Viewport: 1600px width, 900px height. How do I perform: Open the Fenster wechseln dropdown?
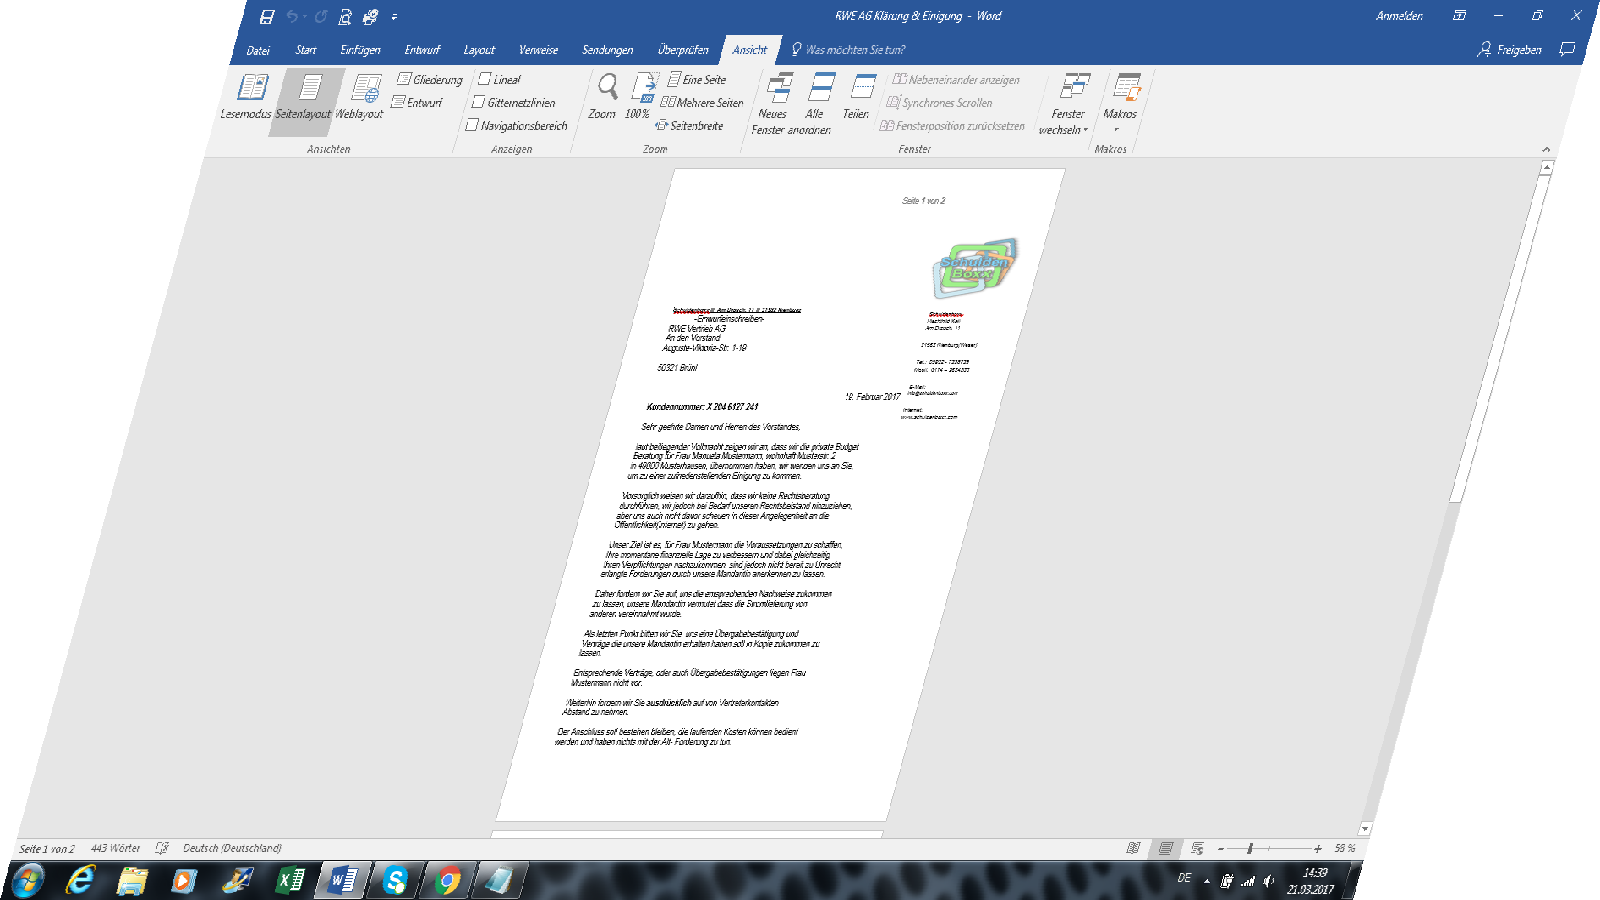(x=1067, y=103)
